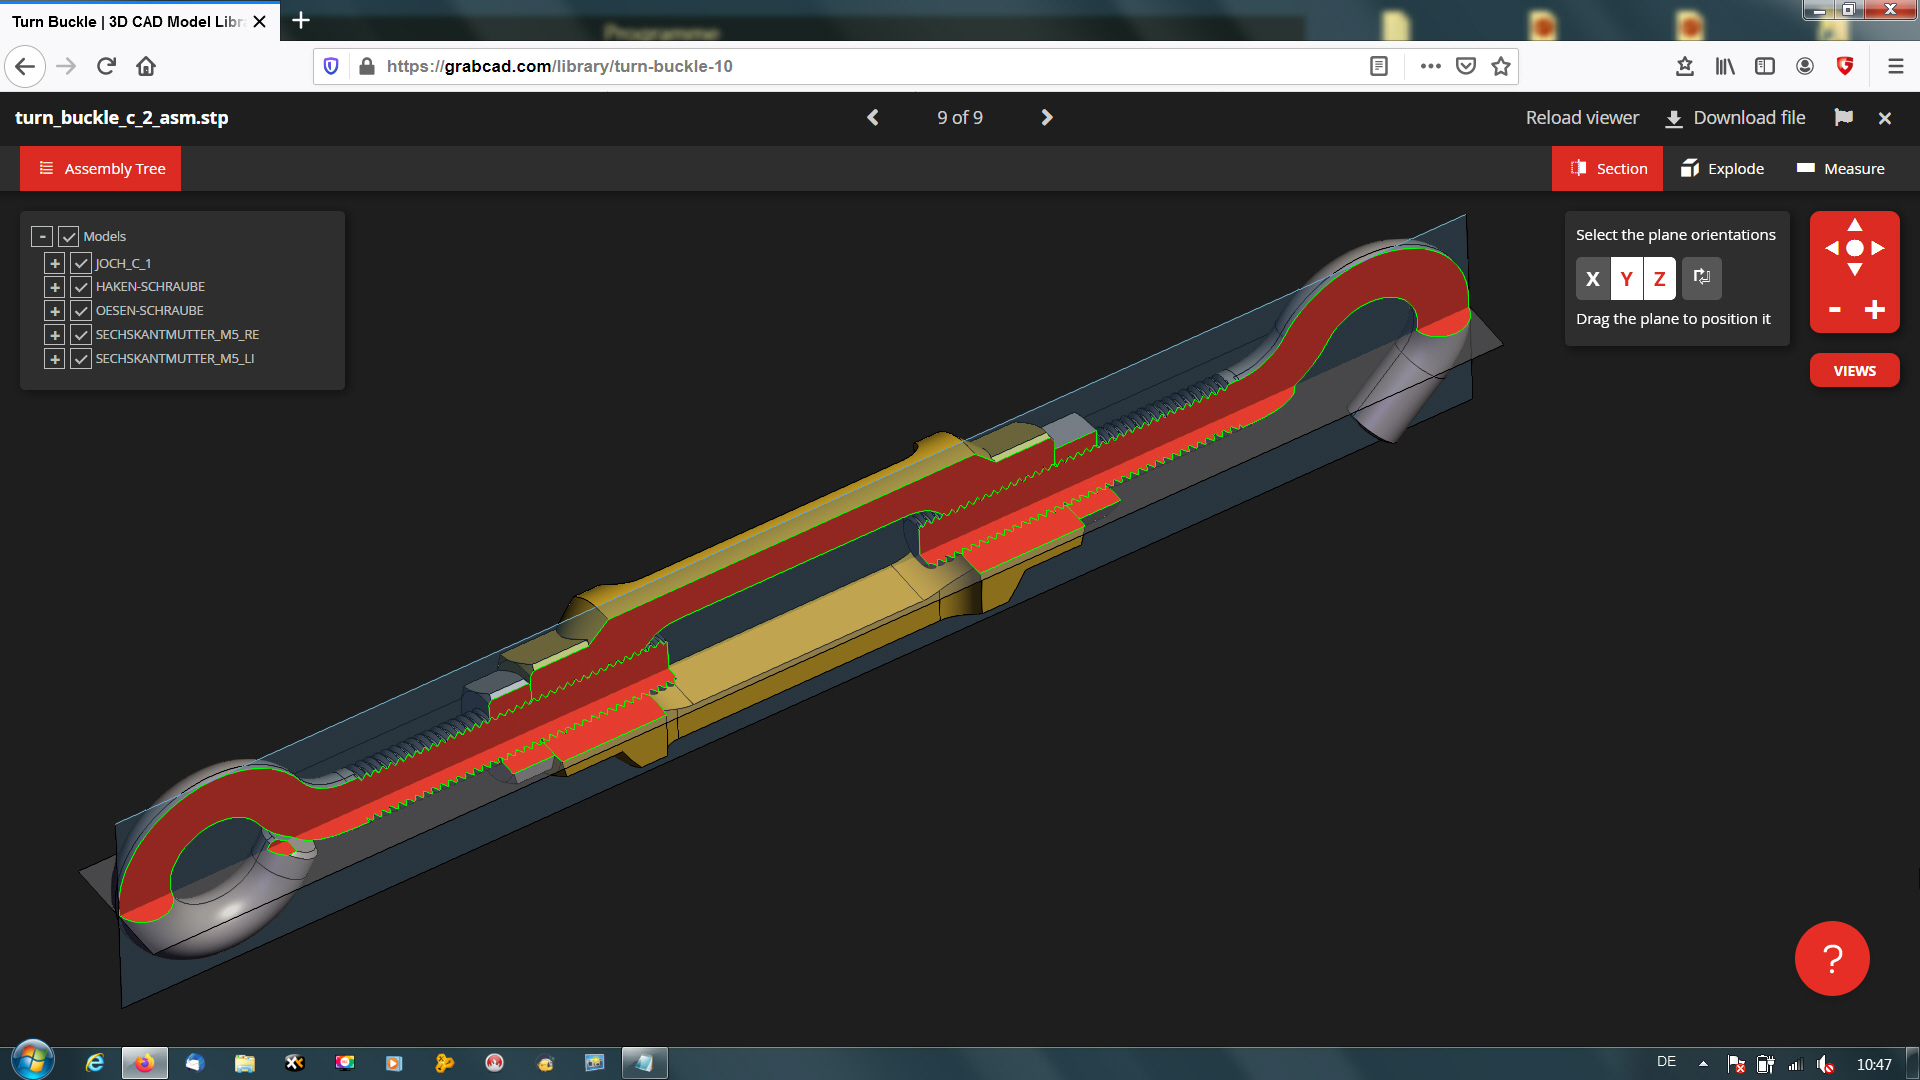Click the flip section plane icon
1920x1080 pixels.
pos(1701,278)
